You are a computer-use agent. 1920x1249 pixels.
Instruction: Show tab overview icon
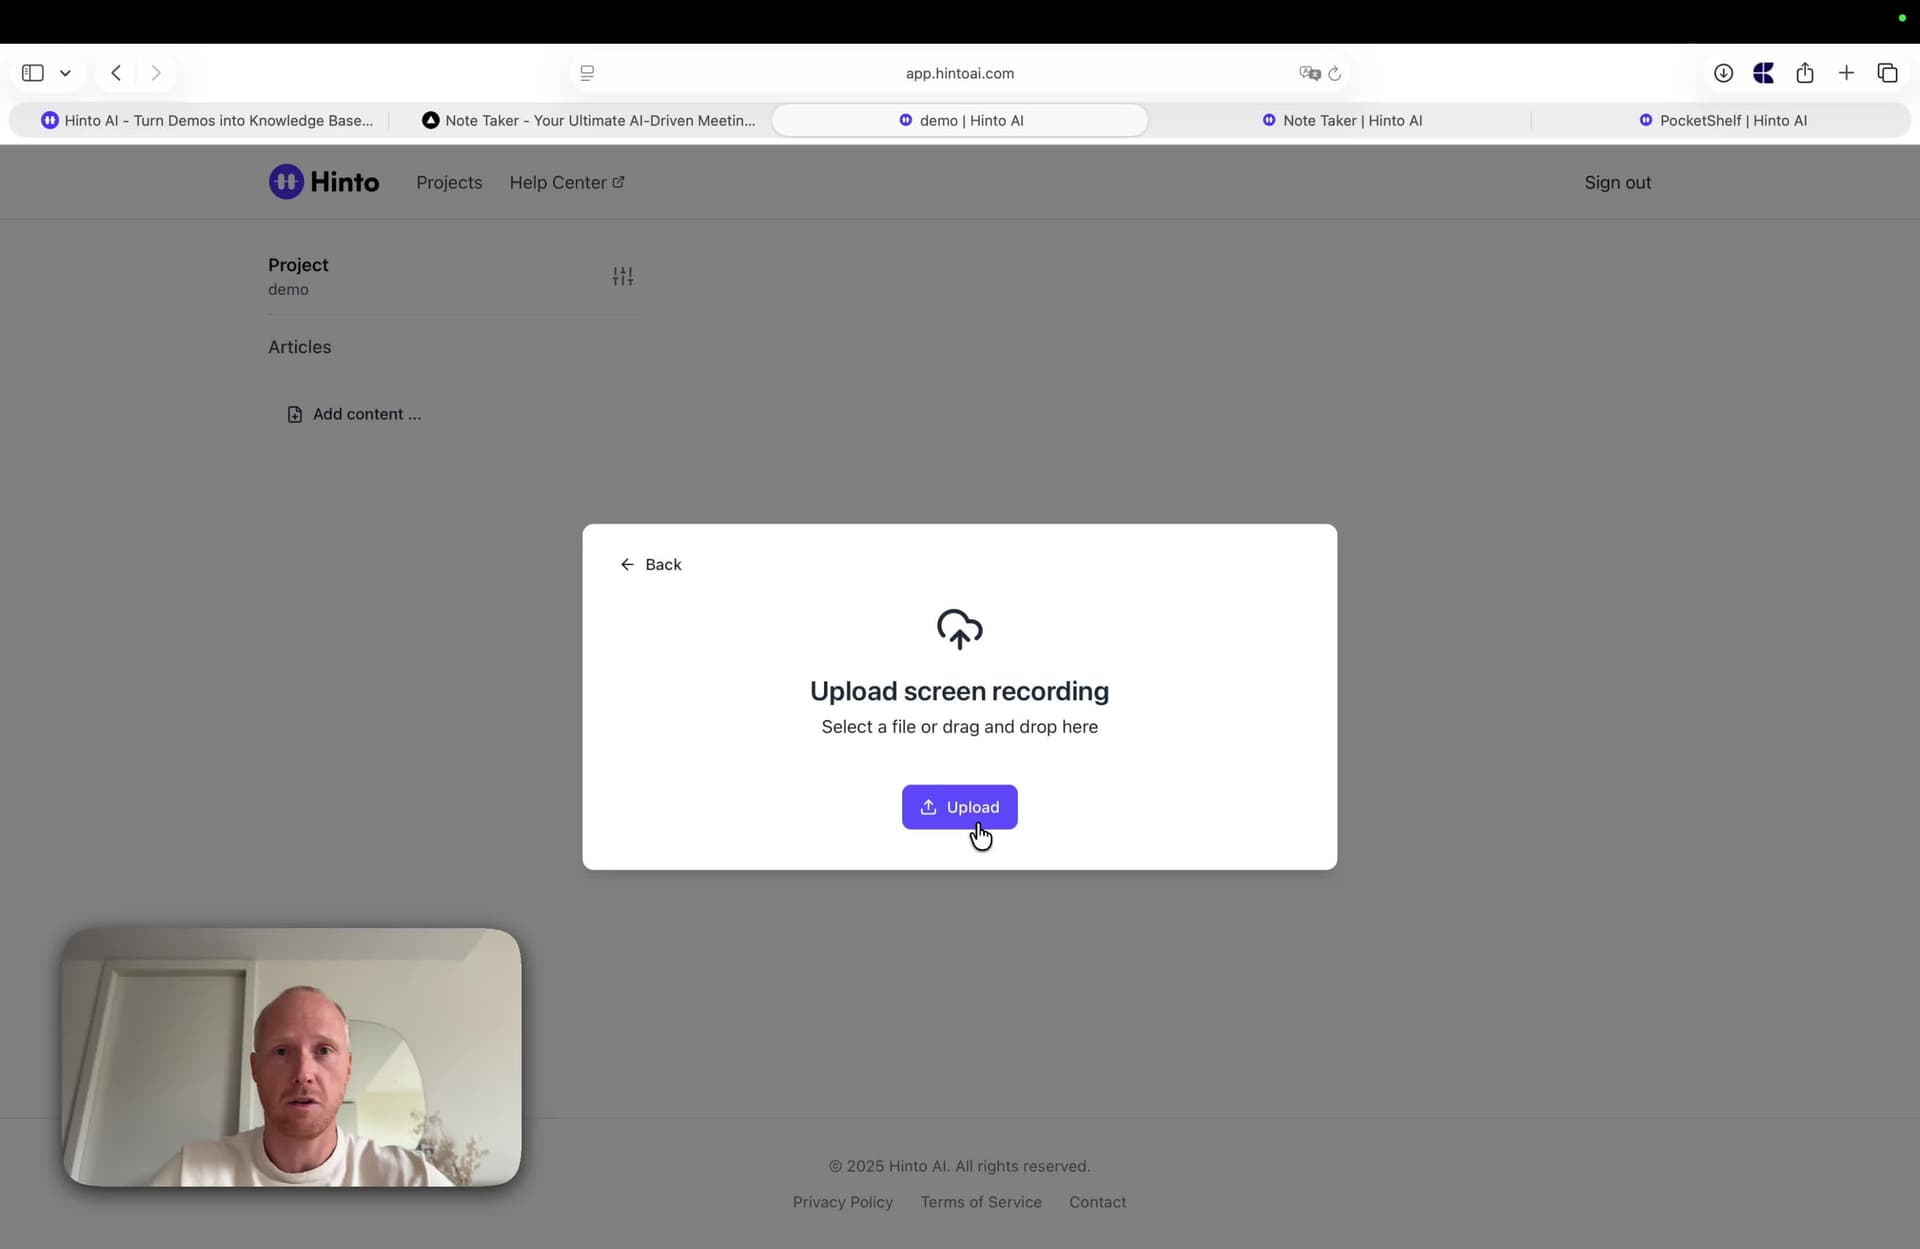(1887, 73)
